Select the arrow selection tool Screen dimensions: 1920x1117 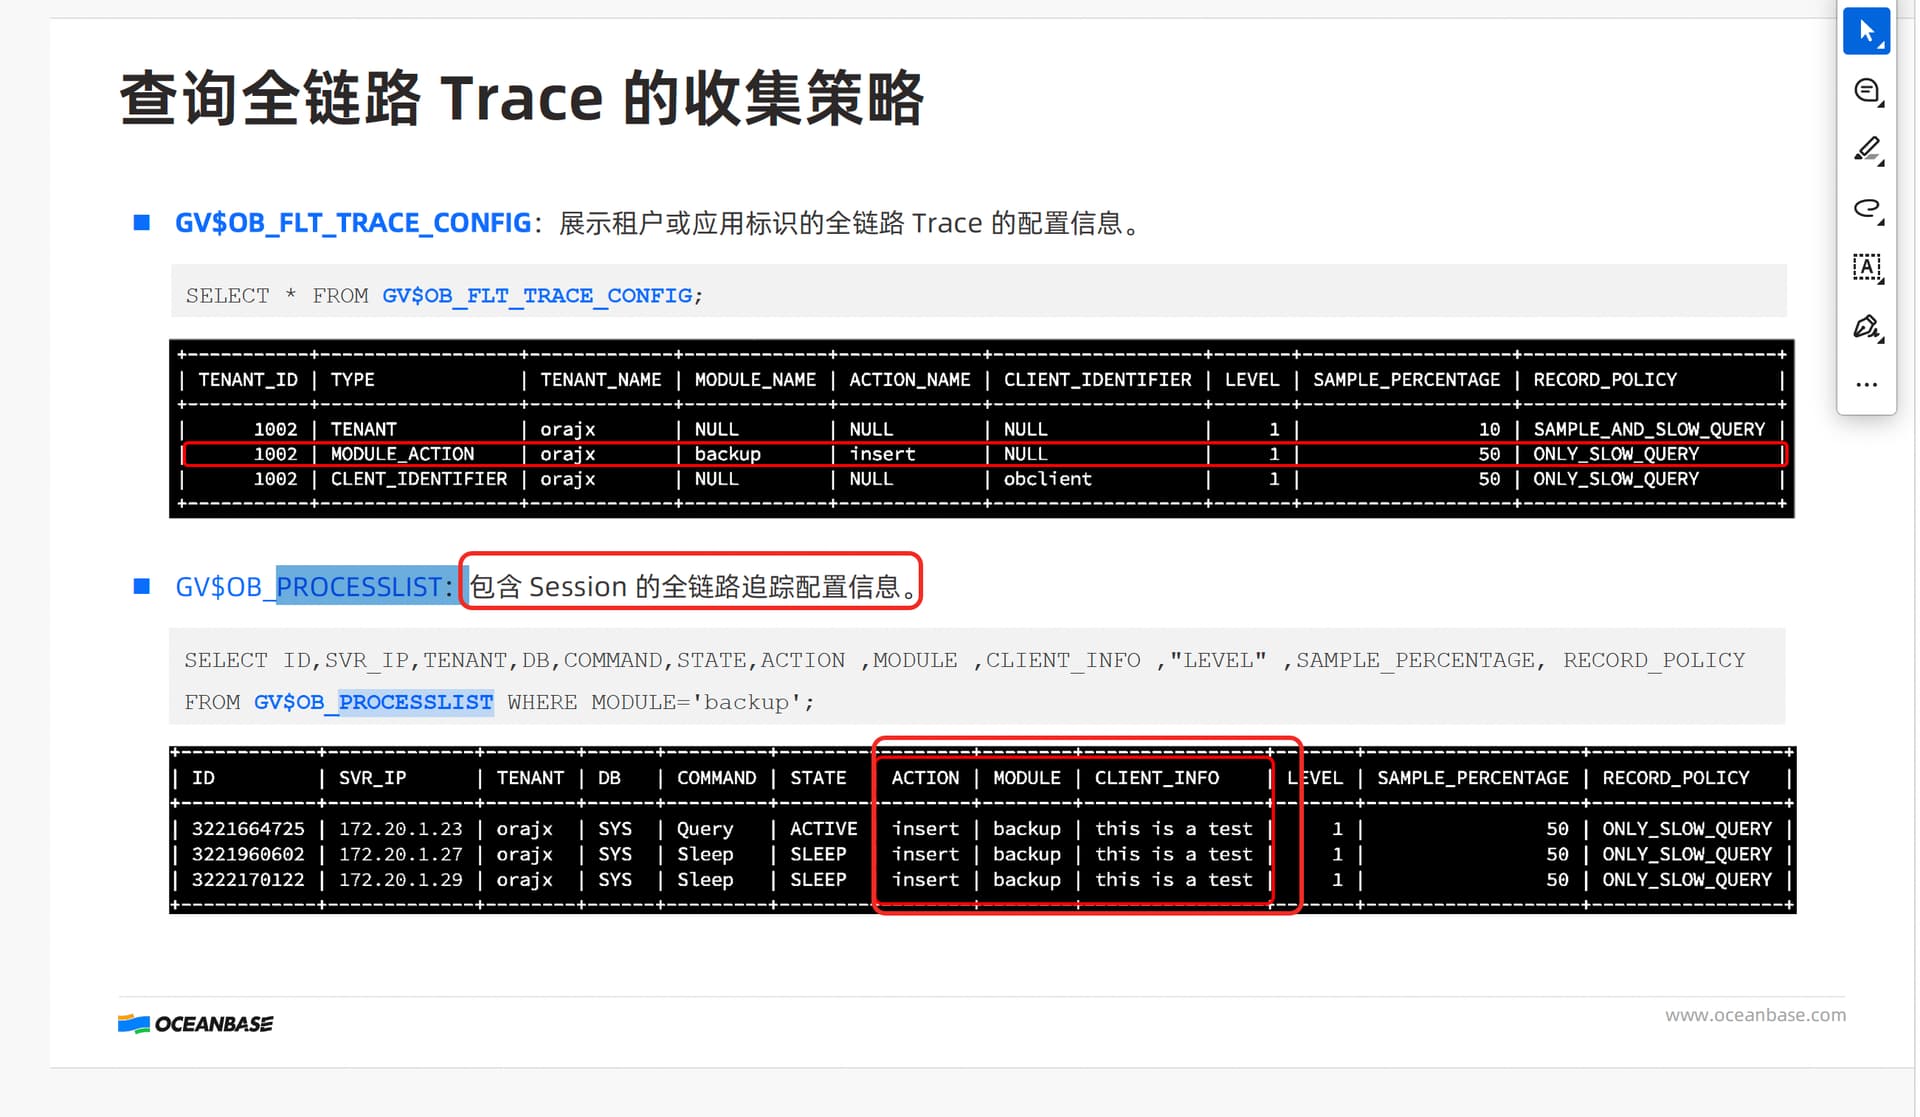[x=1866, y=31]
